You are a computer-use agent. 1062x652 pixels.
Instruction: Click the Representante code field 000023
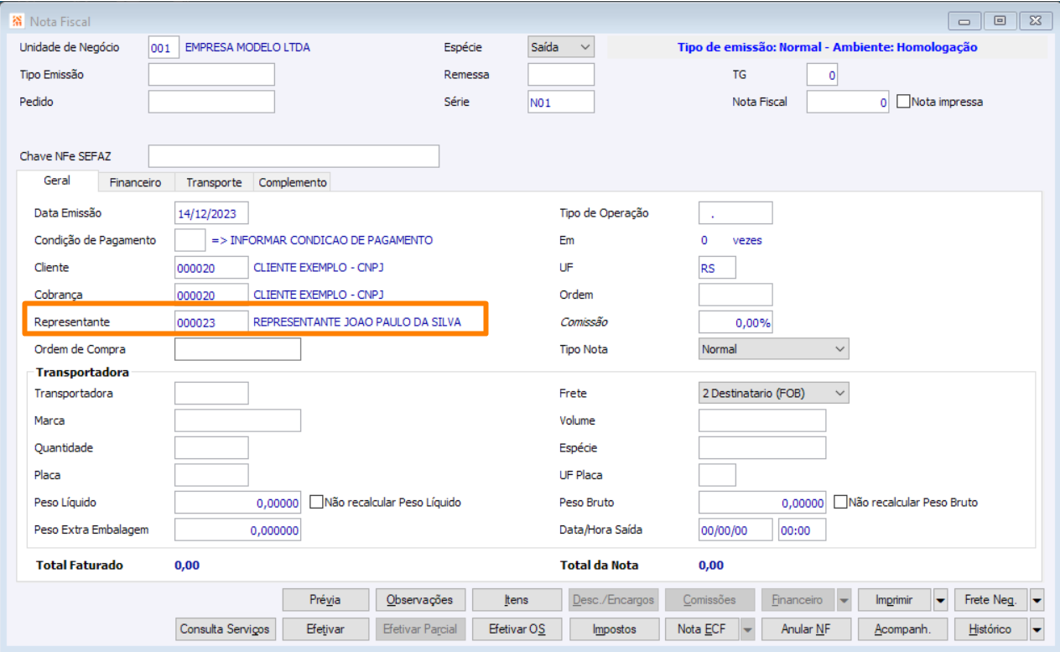[211, 322]
